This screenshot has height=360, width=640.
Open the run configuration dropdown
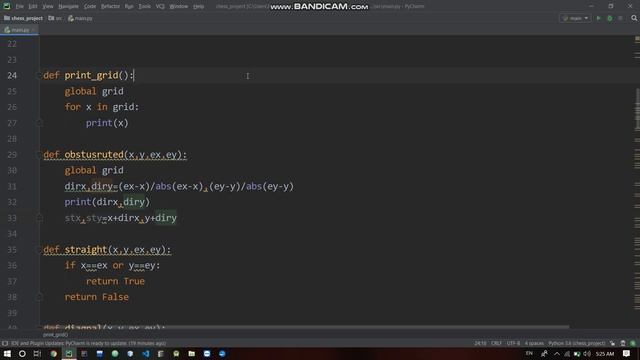coord(575,18)
